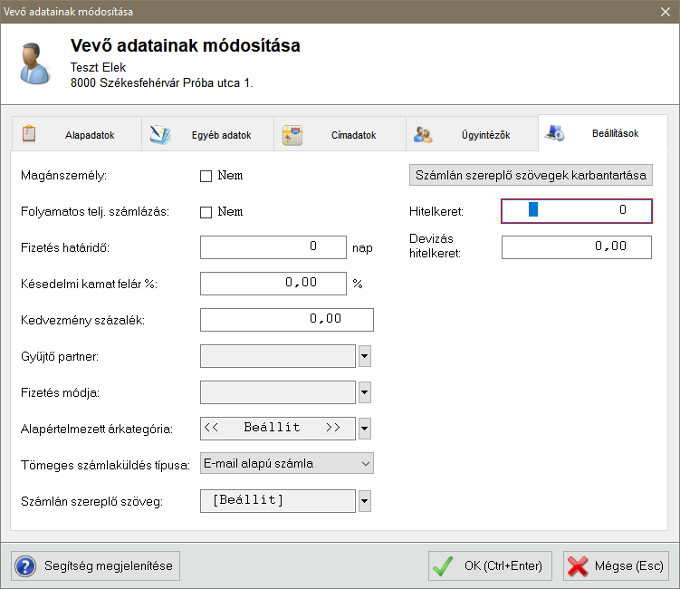The width and height of the screenshot is (680, 589).
Task: Click the customer avatar icon in header
Action: [37, 63]
